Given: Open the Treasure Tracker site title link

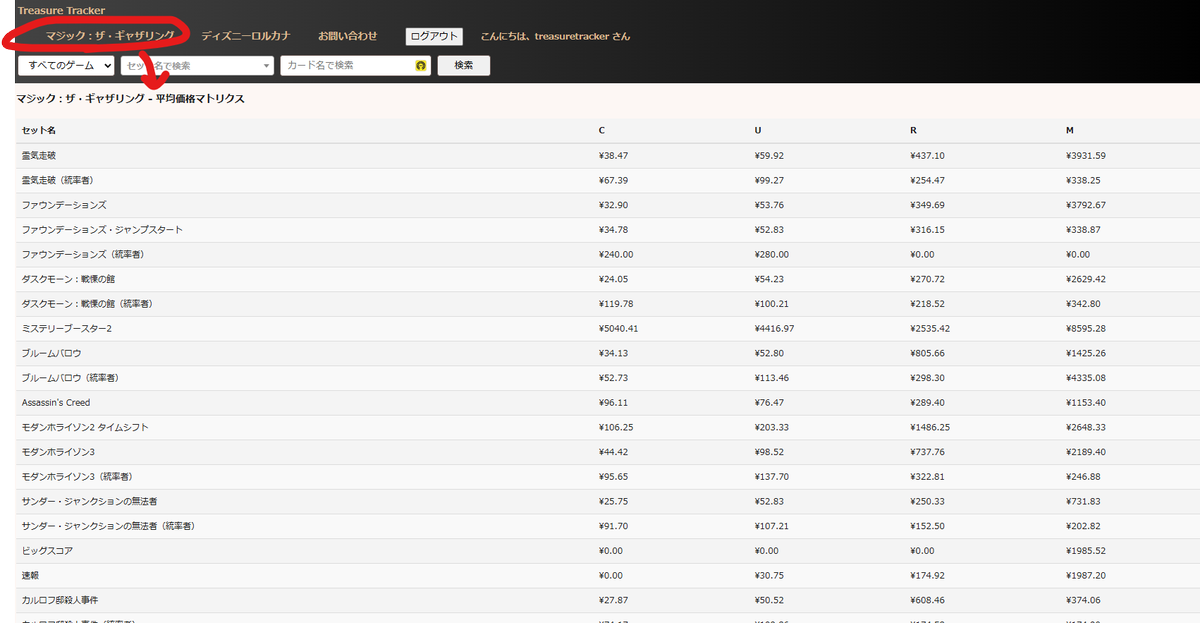Looking at the screenshot, I should (x=61, y=11).
